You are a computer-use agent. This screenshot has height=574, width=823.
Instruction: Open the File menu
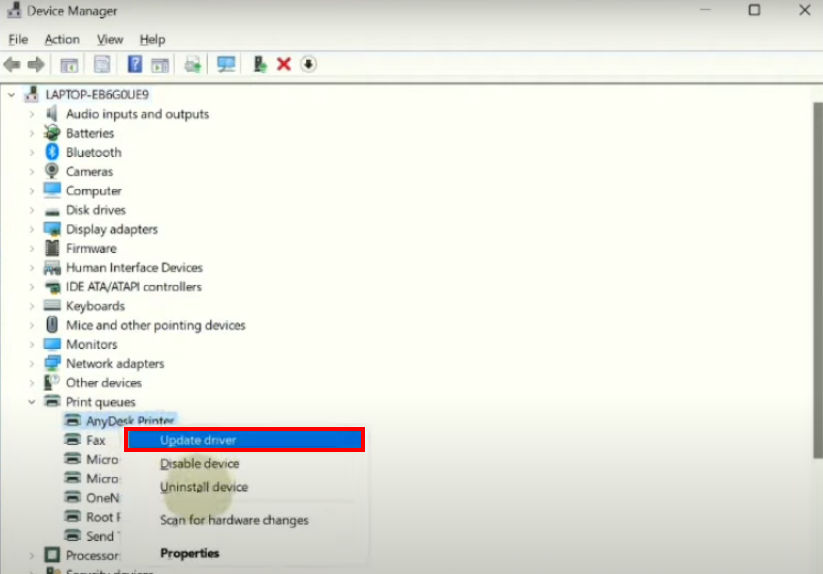[18, 39]
